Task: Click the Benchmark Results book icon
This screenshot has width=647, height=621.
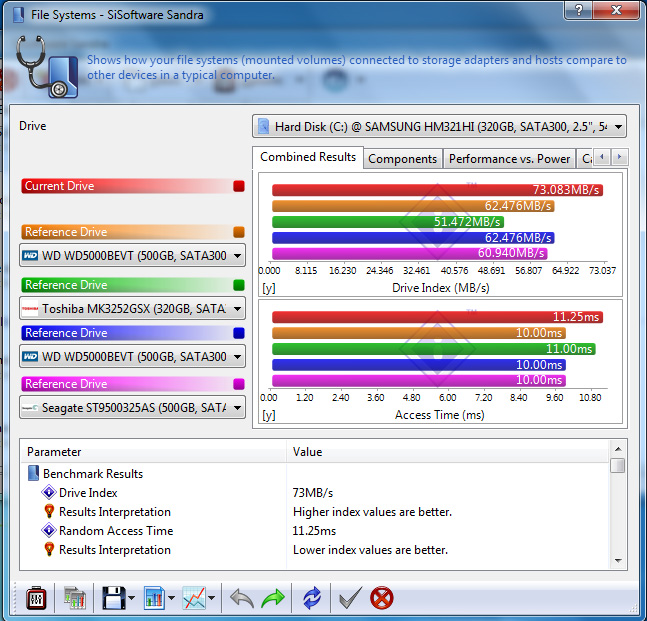Action: [x=33, y=473]
